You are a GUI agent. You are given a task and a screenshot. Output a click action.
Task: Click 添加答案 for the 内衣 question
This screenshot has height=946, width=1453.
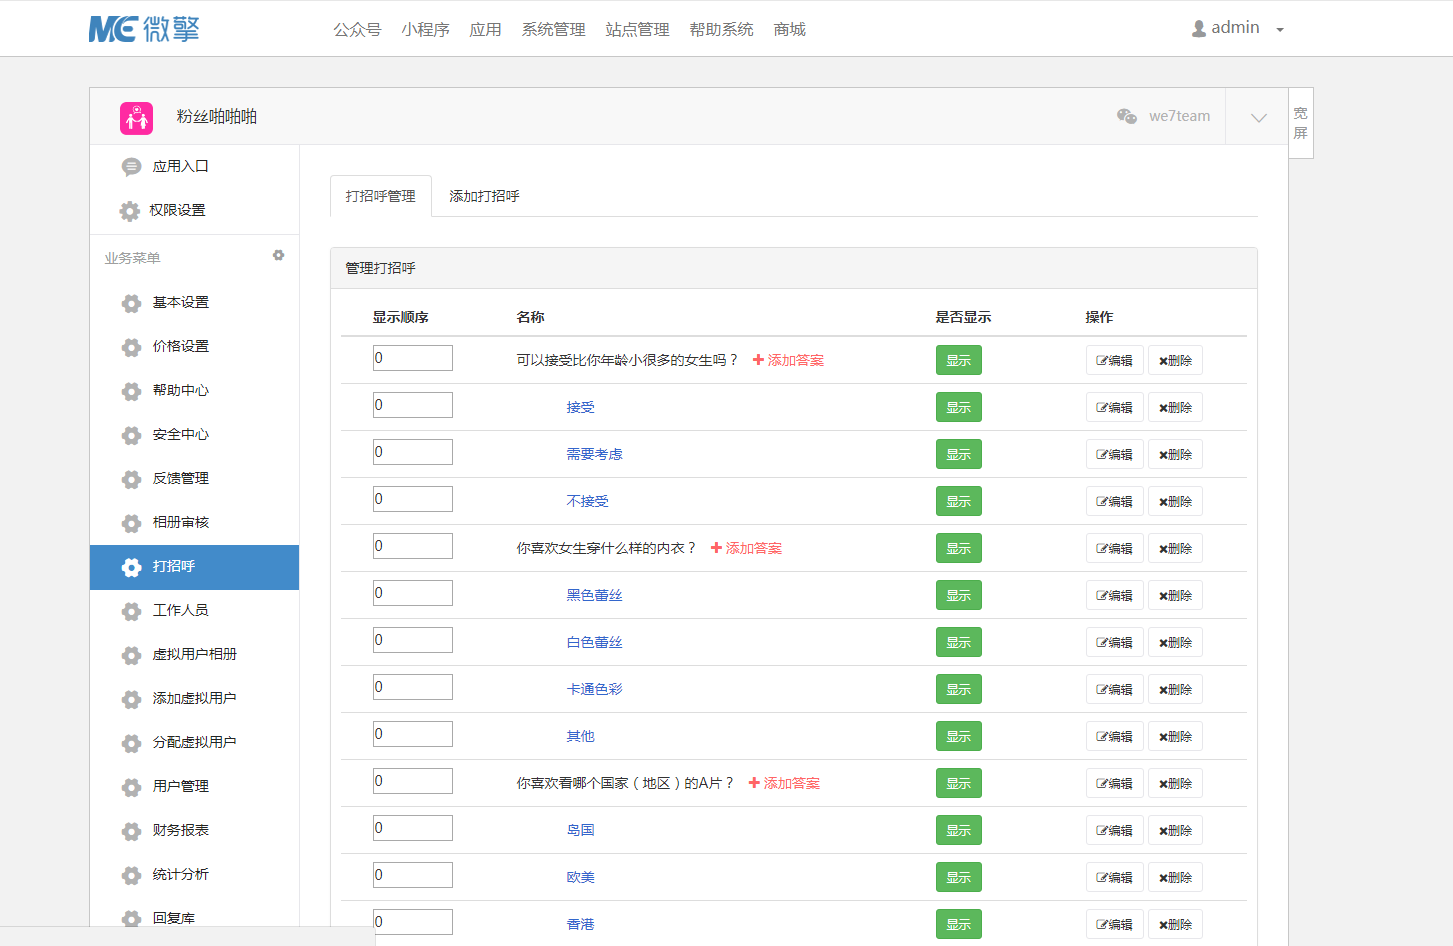[747, 548]
